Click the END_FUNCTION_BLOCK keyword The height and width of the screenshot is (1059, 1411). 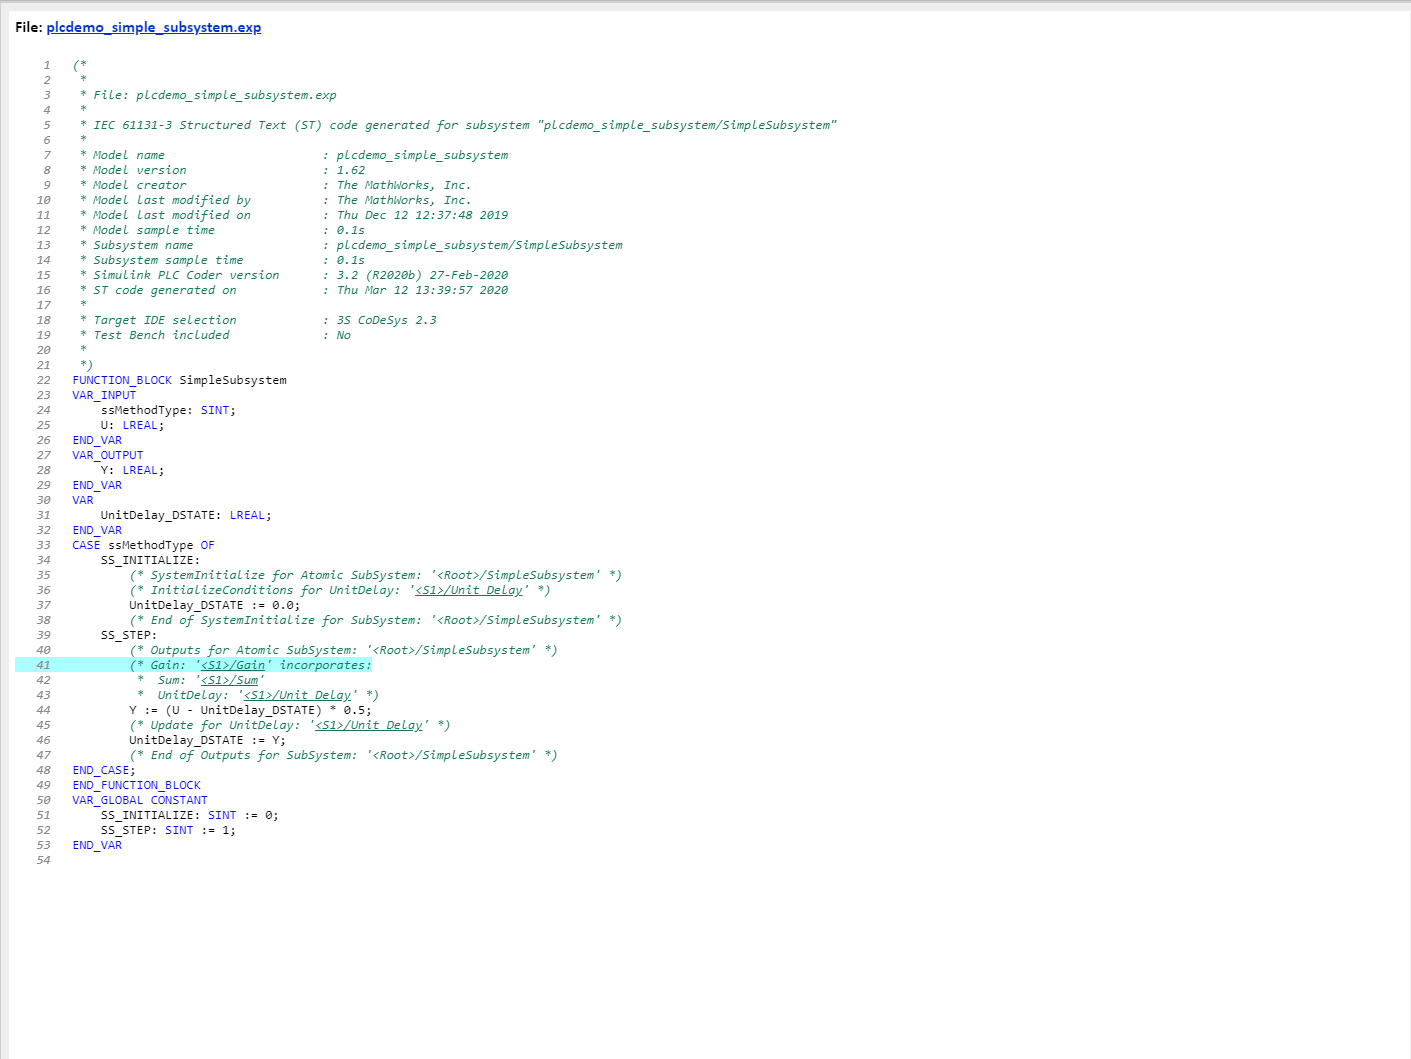[136, 785]
